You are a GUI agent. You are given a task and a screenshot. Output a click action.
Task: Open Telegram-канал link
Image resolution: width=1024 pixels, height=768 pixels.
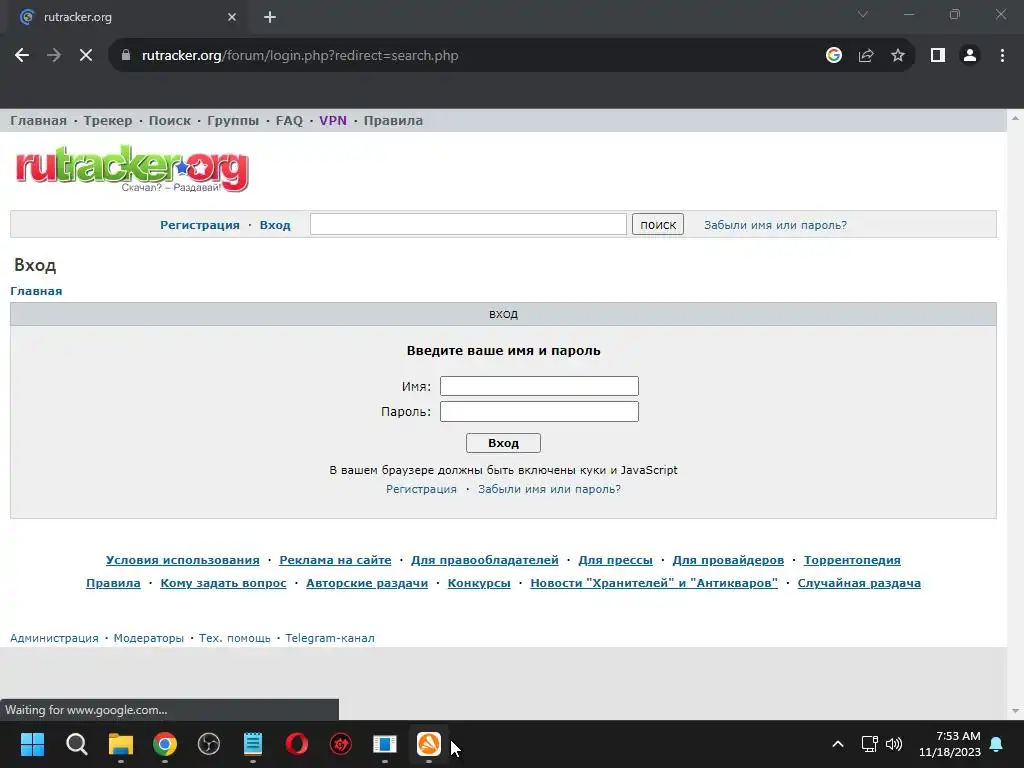click(330, 638)
